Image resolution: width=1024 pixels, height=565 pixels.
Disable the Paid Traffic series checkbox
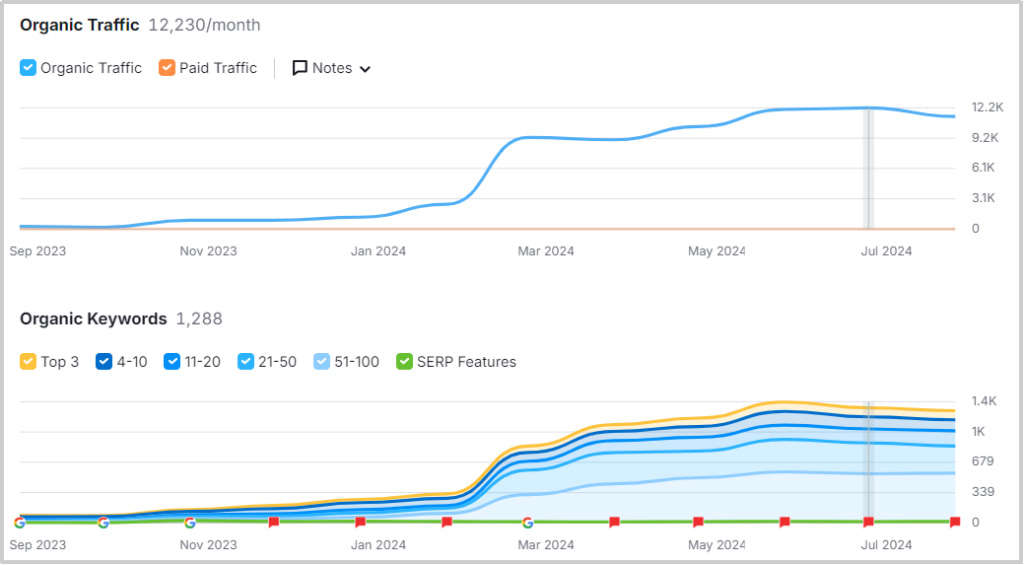(167, 68)
